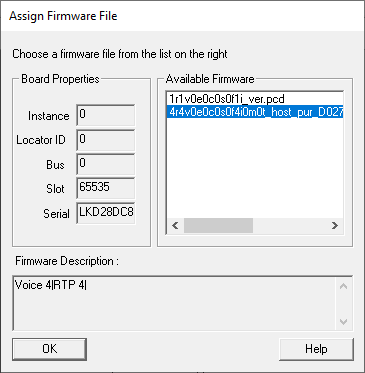This screenshot has height=373, width=365.
Task: Click the up arrow of description scrollbar
Action: [343, 286]
